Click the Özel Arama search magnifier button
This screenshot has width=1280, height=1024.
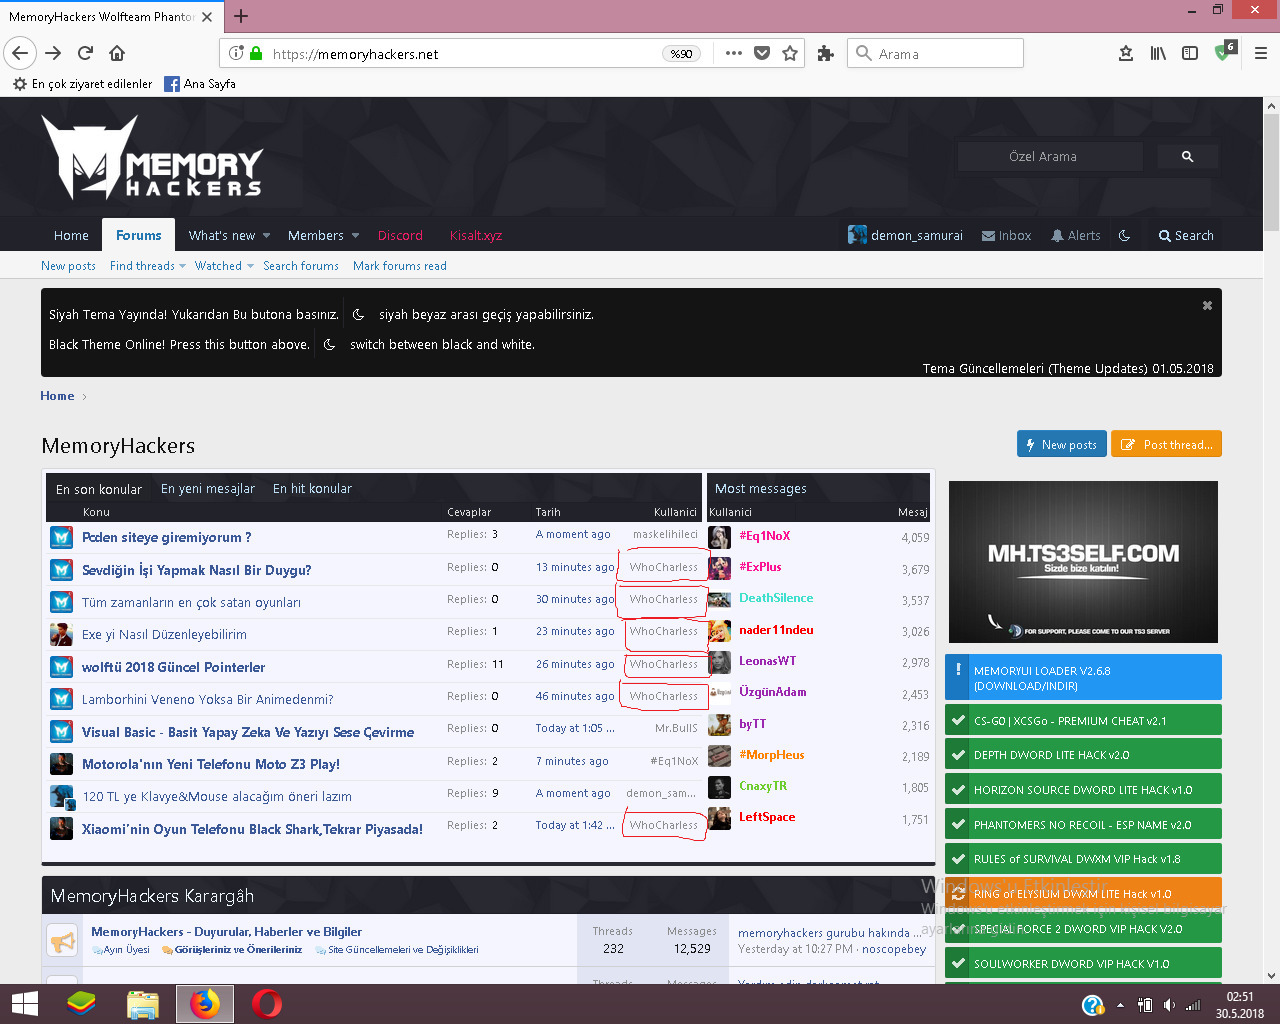pos(1187,156)
